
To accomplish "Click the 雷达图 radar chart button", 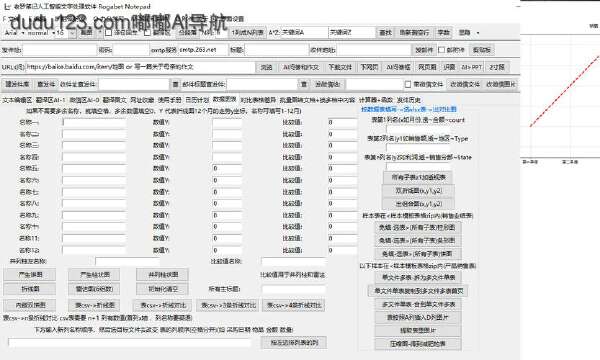I will tap(94, 289).
